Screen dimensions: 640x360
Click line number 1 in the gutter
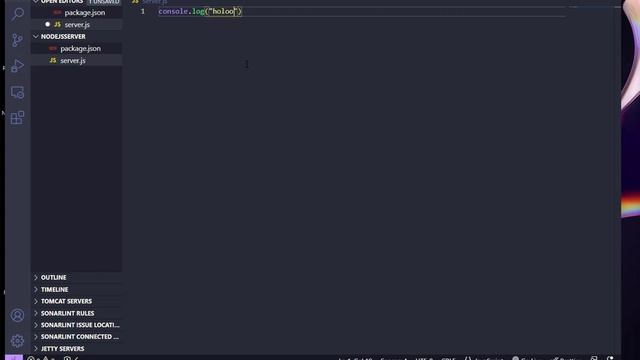[143, 11]
